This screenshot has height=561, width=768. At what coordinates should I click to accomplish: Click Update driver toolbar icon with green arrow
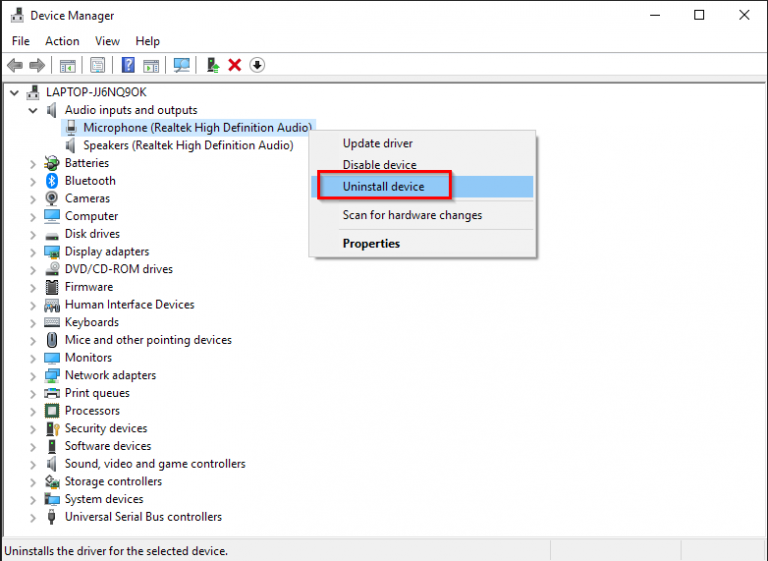click(x=213, y=65)
